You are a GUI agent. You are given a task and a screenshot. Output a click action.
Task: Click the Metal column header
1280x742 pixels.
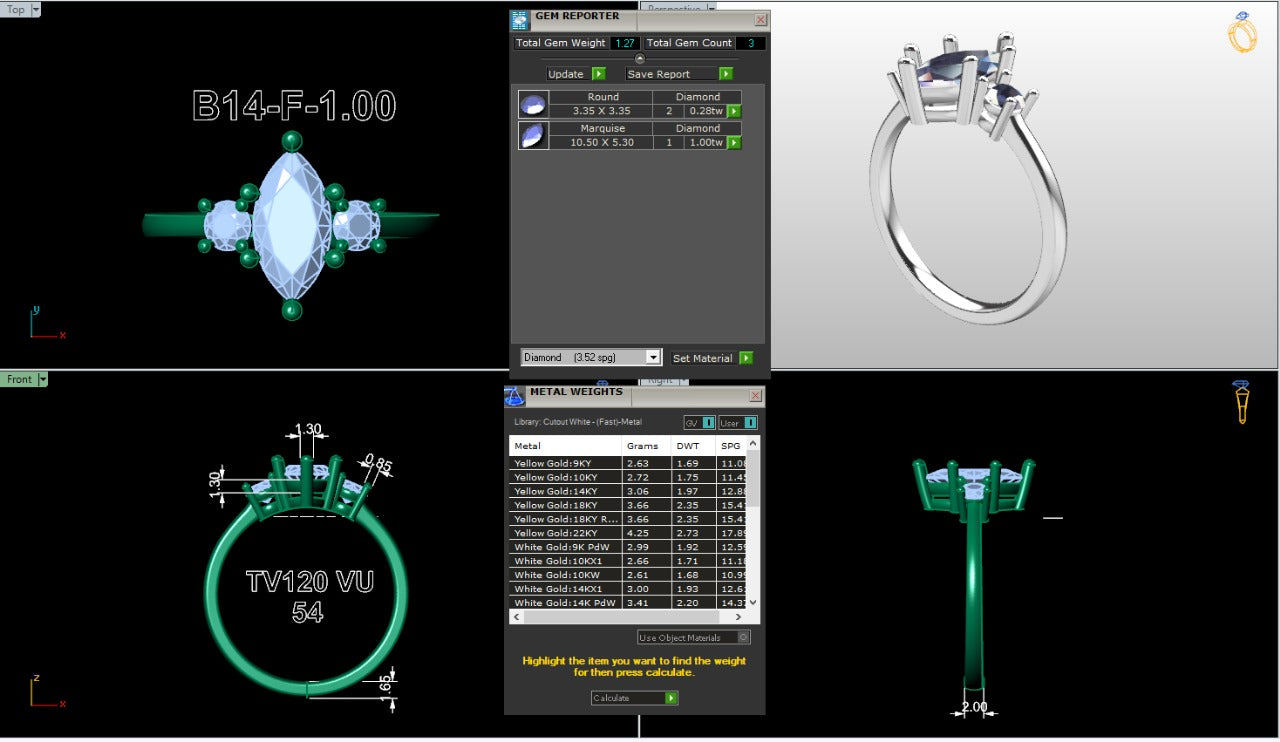(565, 446)
